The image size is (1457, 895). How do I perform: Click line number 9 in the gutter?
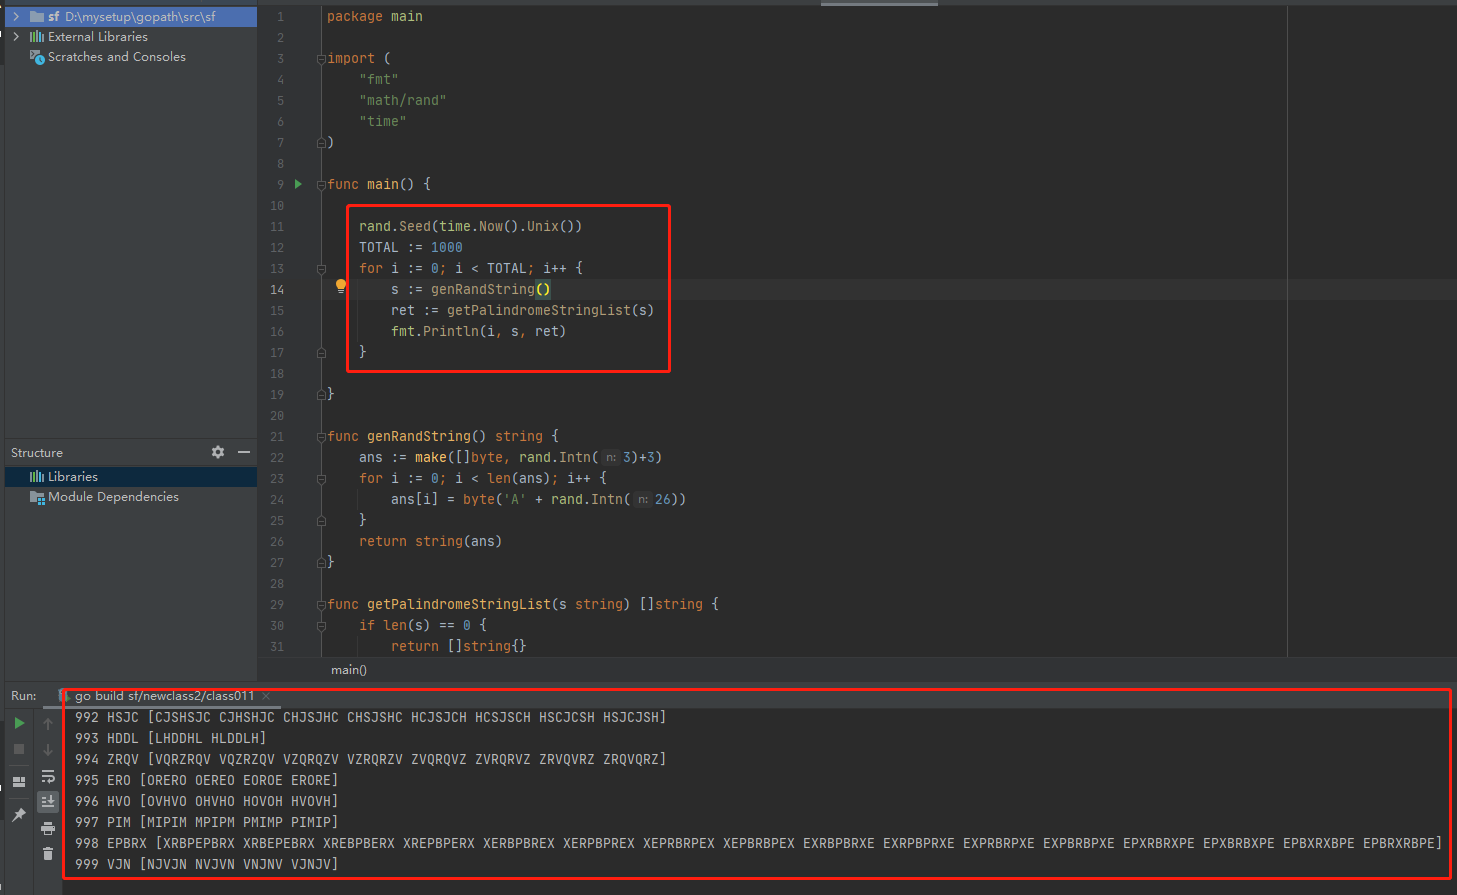[281, 185]
